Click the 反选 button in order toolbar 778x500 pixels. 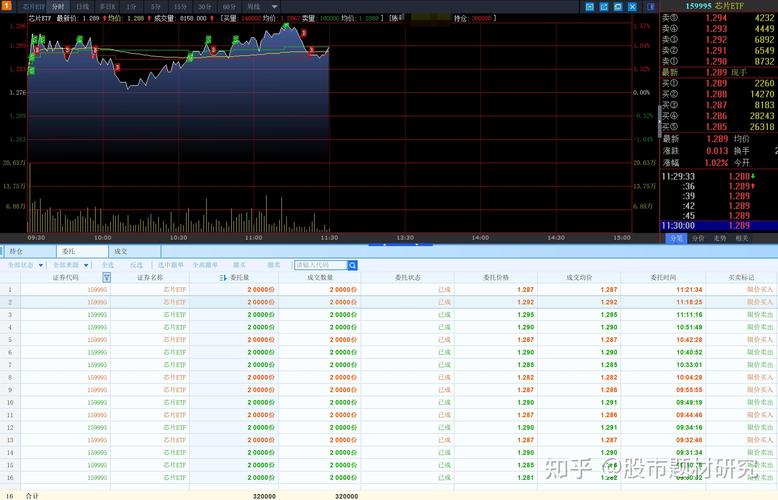pyautogui.click(x=136, y=265)
